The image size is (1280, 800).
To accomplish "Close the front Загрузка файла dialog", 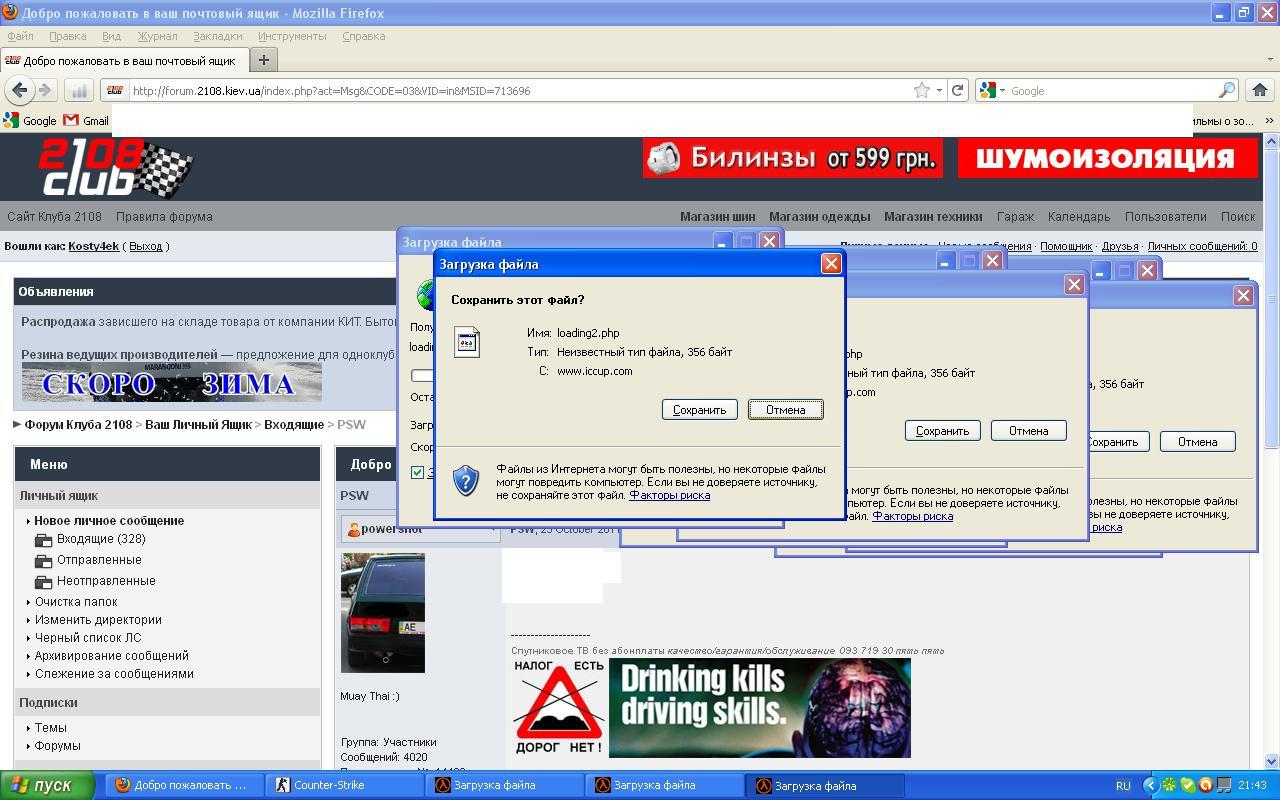I will (x=830, y=263).
